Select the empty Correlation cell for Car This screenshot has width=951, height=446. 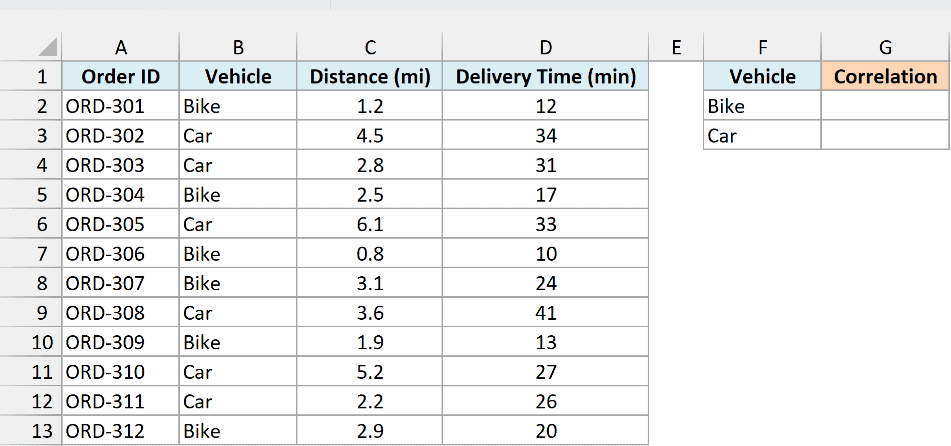point(885,135)
